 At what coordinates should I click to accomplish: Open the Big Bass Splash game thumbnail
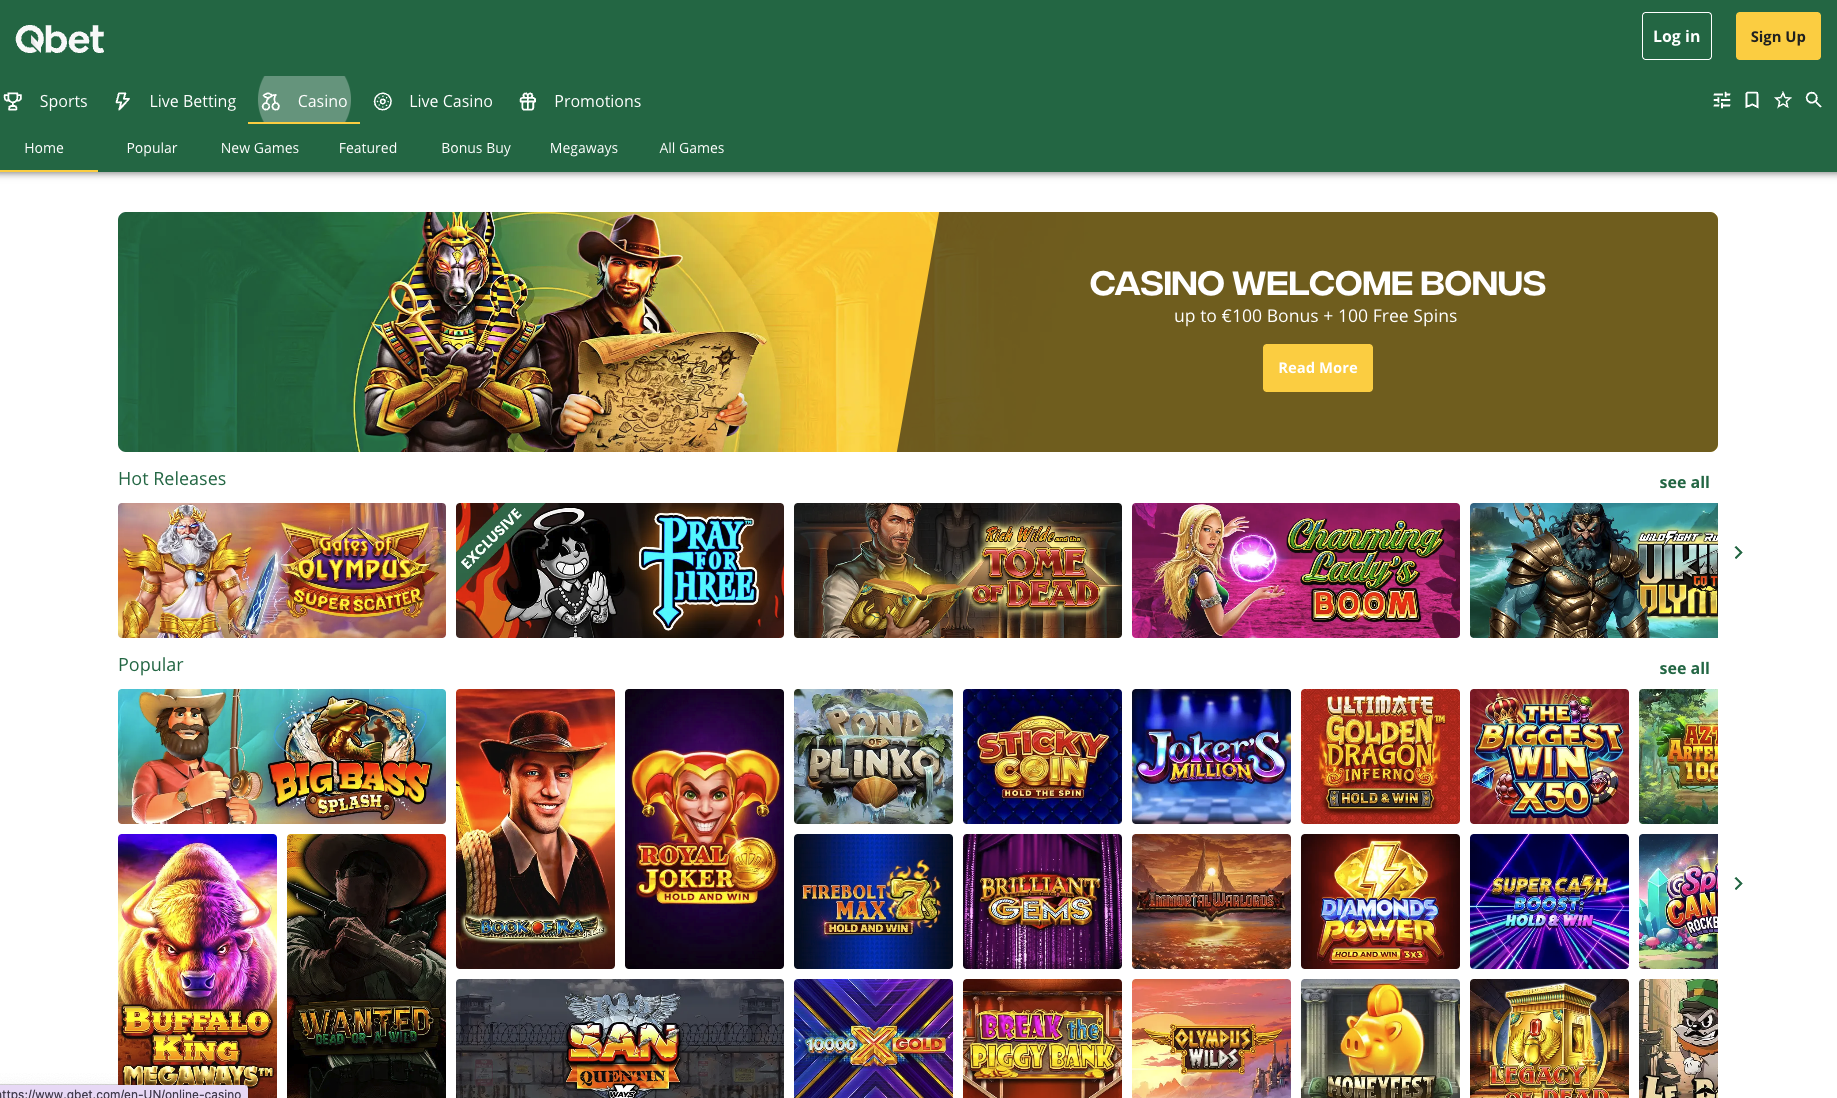(x=282, y=757)
